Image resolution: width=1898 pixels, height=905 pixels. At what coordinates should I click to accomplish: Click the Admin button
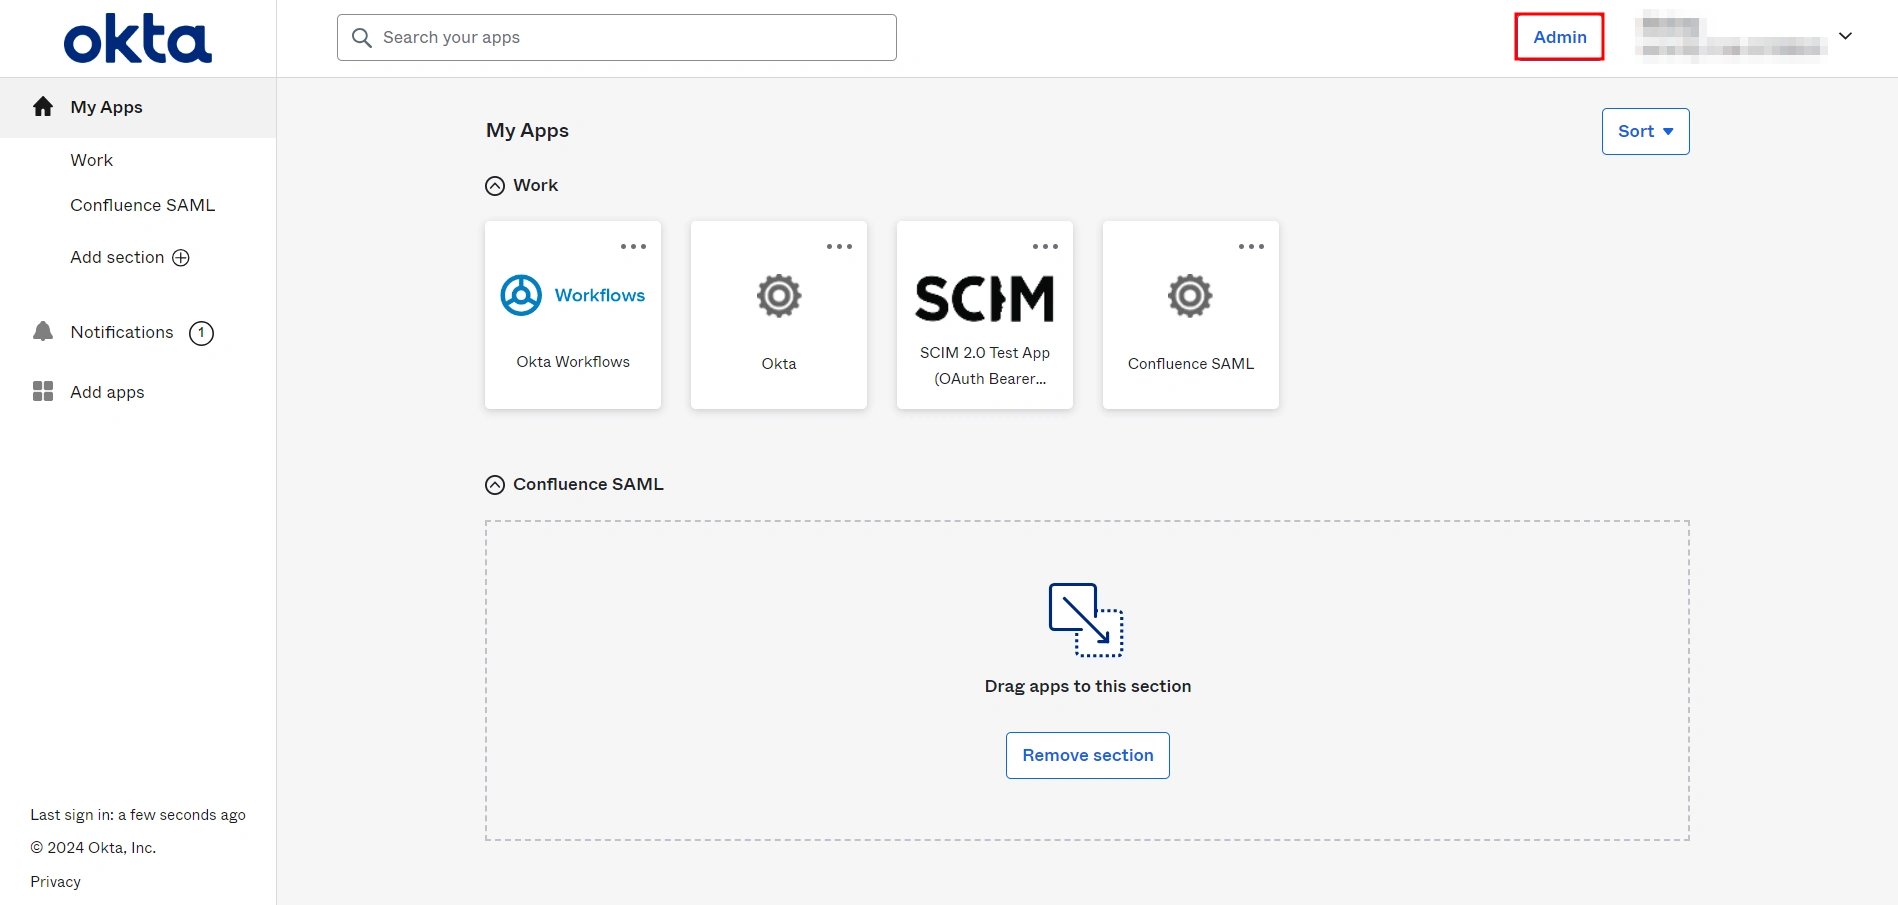pos(1560,37)
